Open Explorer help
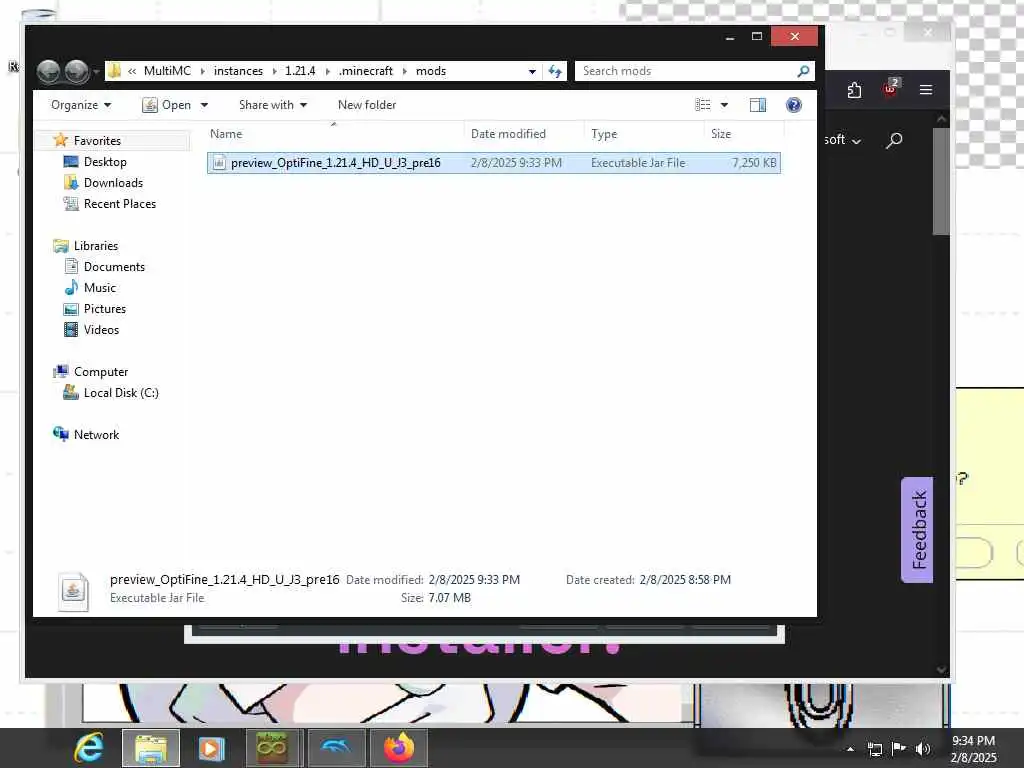The width and height of the screenshot is (1024, 768). 793,104
